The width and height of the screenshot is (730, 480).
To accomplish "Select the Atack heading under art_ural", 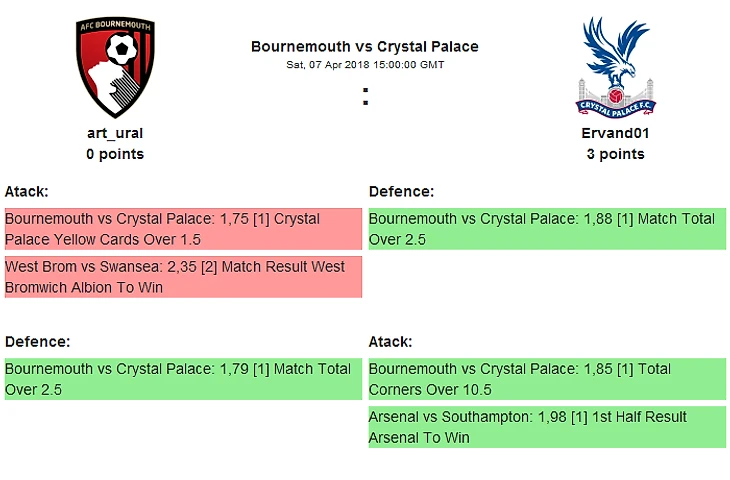I will pyautogui.click(x=27, y=191).
